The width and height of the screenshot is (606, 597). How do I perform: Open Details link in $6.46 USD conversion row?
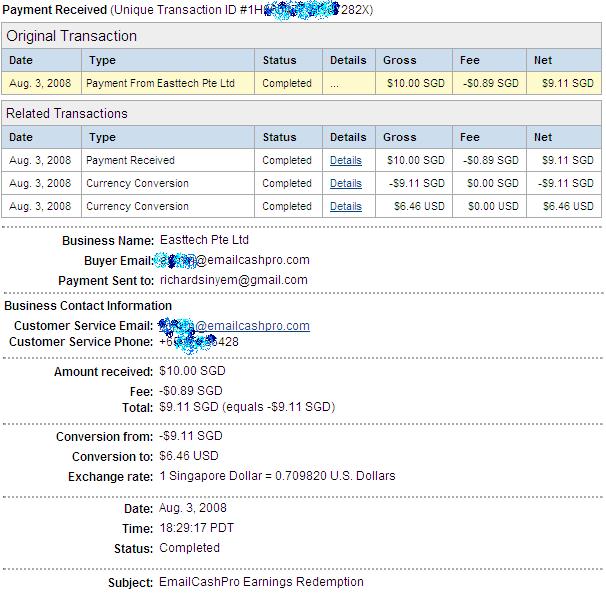(346, 206)
